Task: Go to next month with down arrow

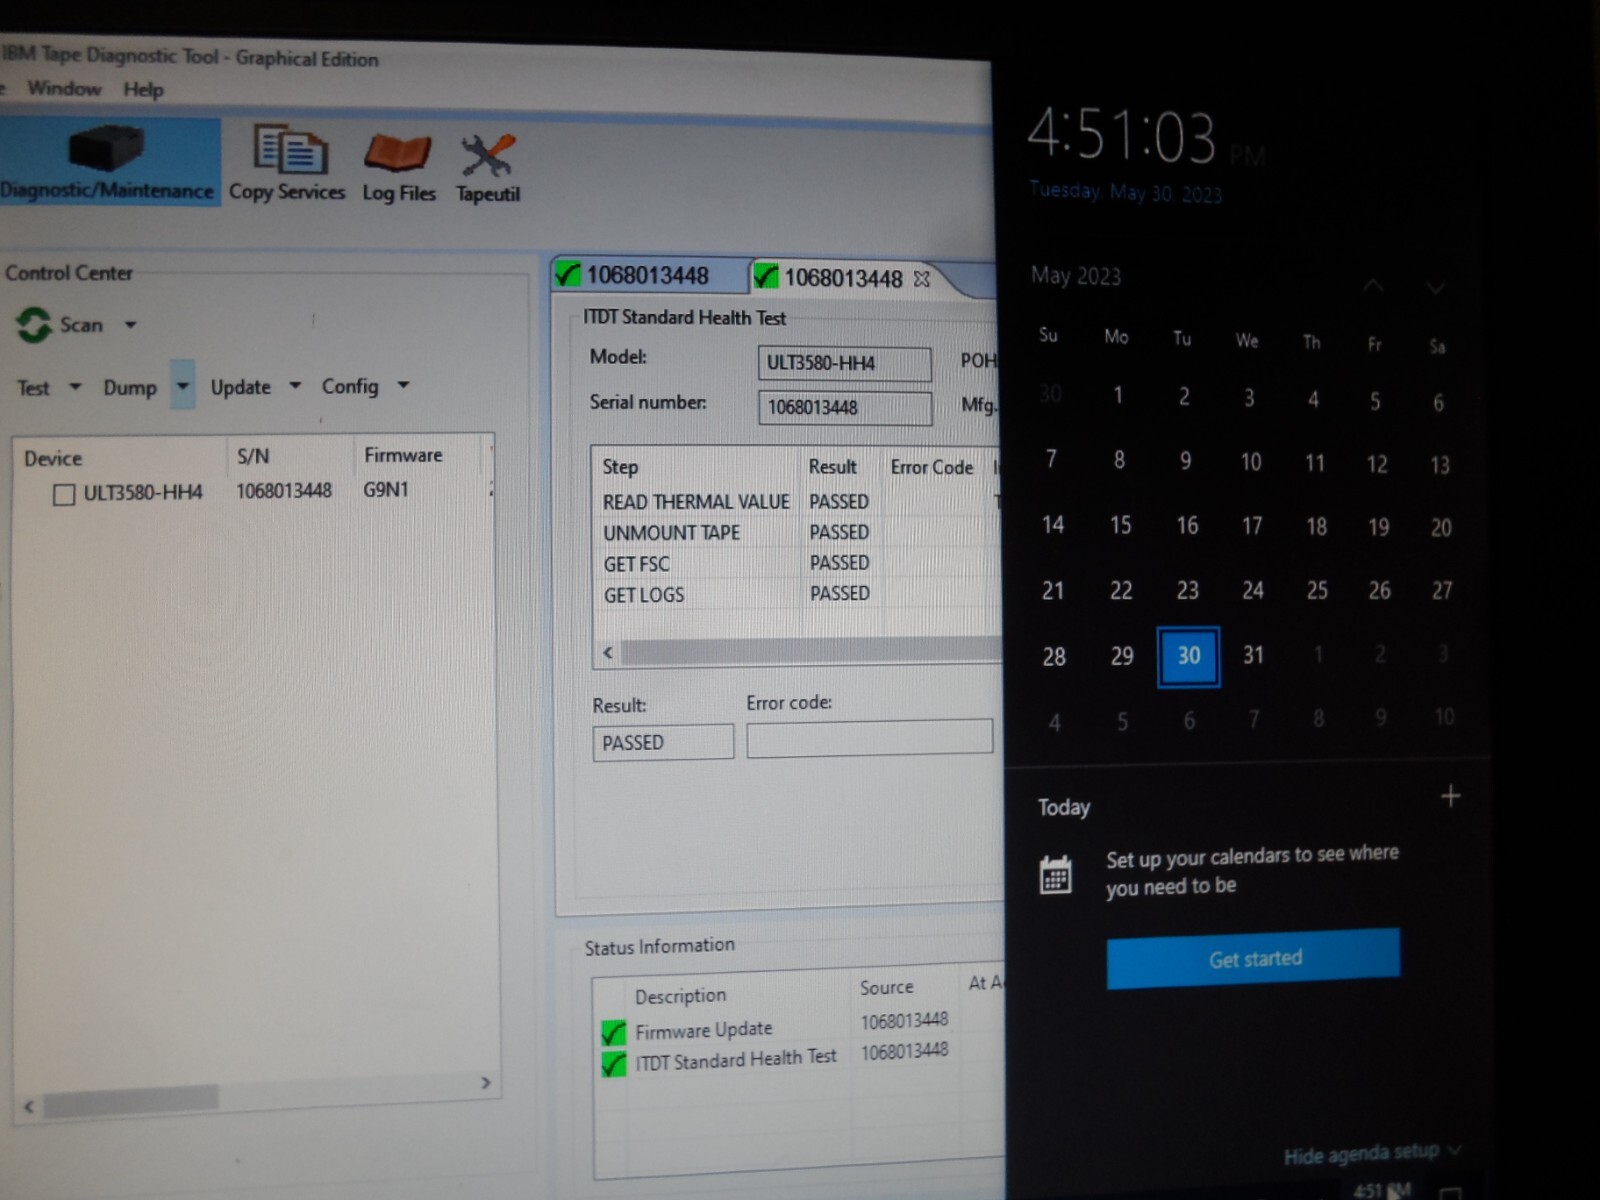Action: click(1436, 288)
